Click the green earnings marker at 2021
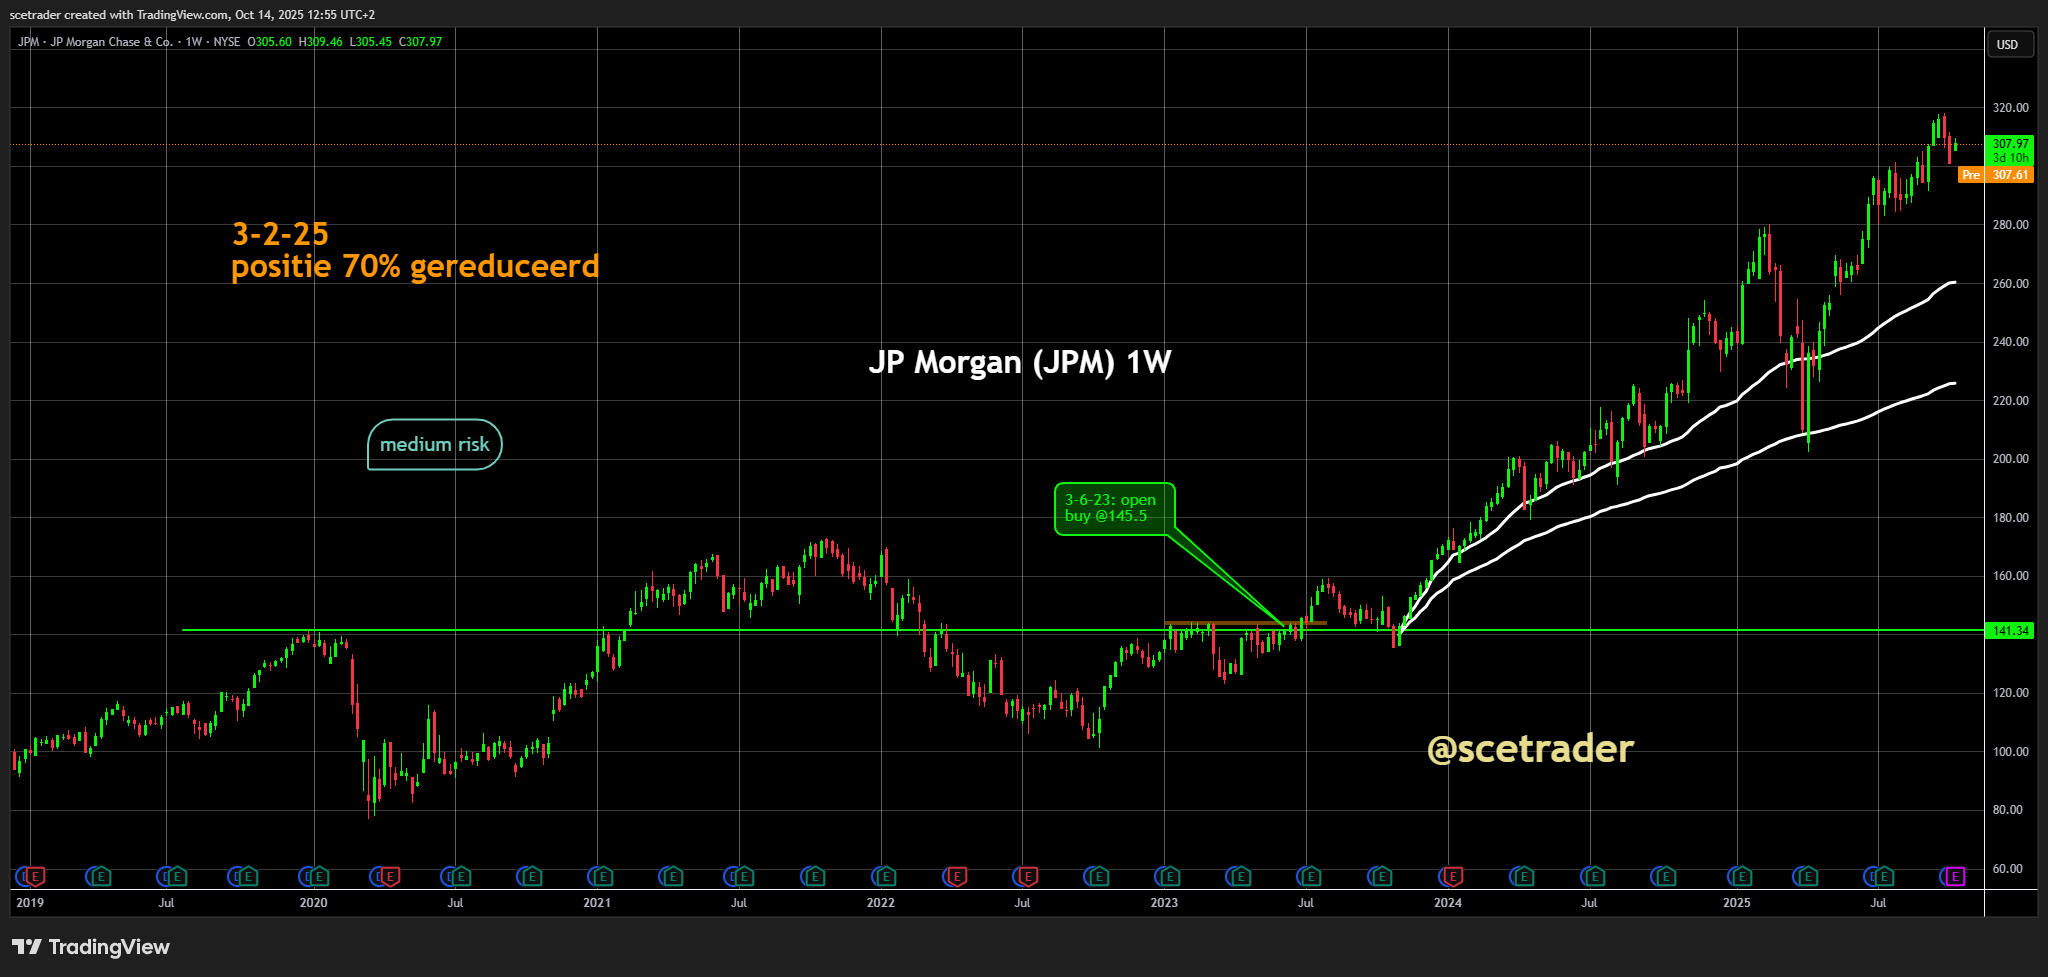Screen dimensions: 2048x977 tap(603, 877)
